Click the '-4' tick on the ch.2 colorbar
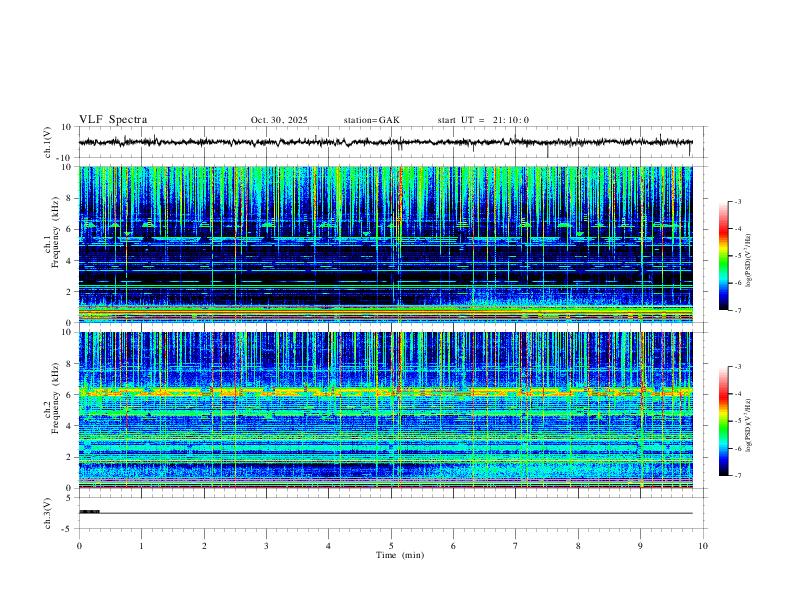The image size is (792, 612). tap(738, 393)
